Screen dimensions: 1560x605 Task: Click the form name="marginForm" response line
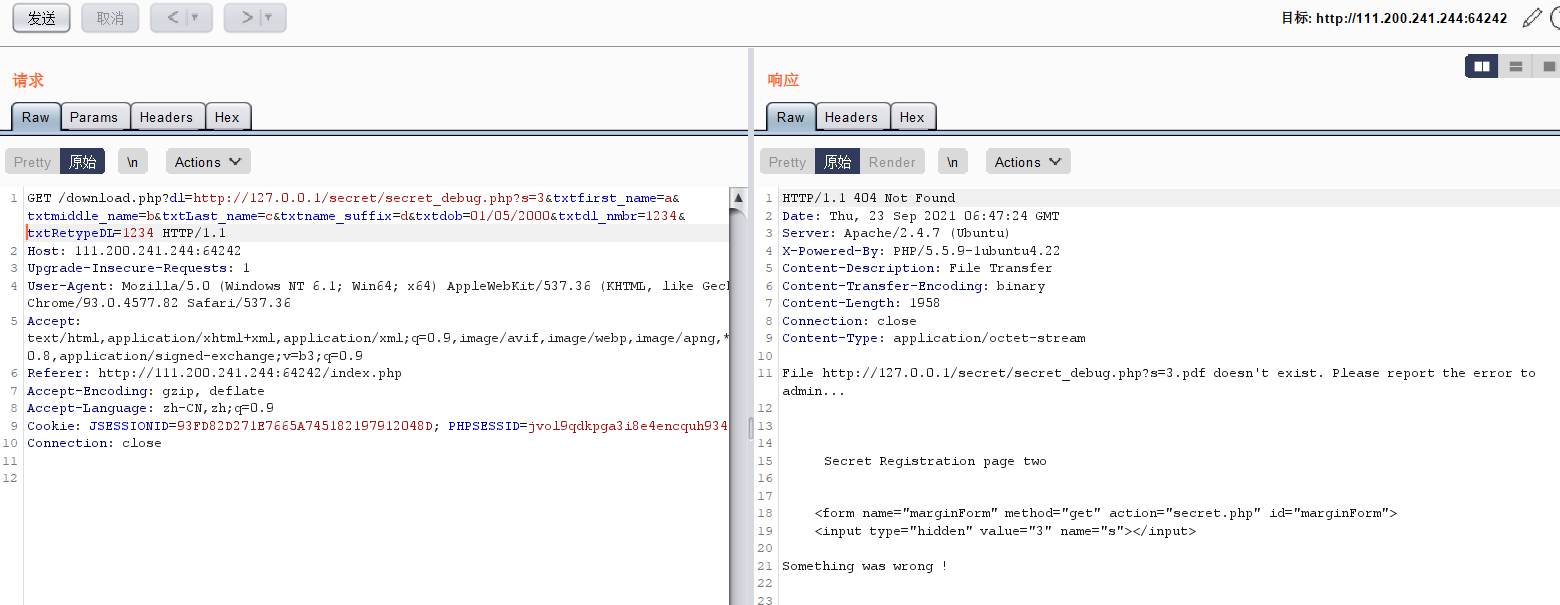coord(1105,513)
